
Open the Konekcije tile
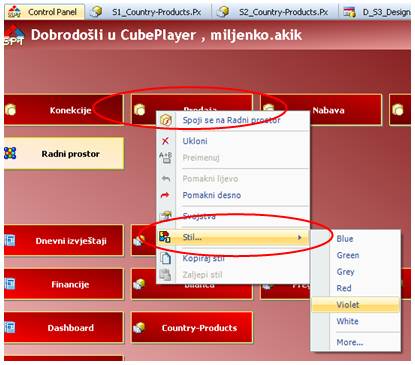point(64,110)
